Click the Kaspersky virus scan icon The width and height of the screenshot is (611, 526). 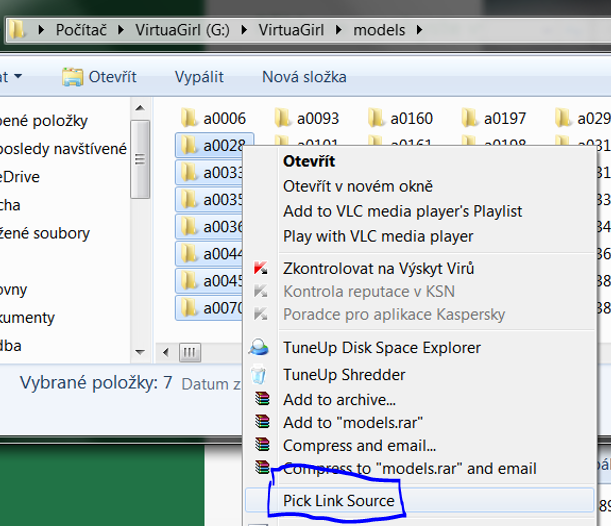point(261,268)
